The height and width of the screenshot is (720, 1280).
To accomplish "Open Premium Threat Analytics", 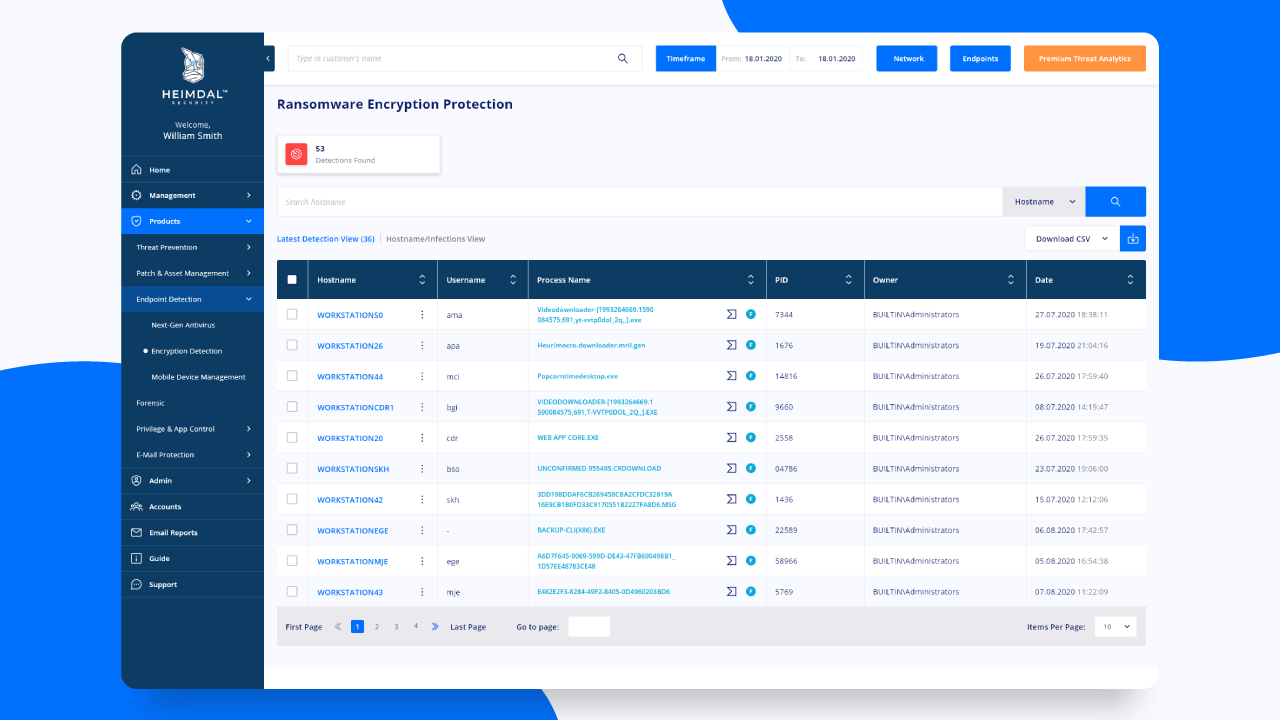I will pyautogui.click(x=1085, y=59).
